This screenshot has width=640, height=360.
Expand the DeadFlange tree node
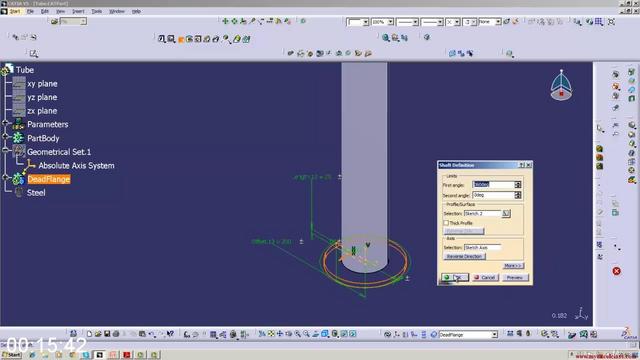[x=5, y=178]
